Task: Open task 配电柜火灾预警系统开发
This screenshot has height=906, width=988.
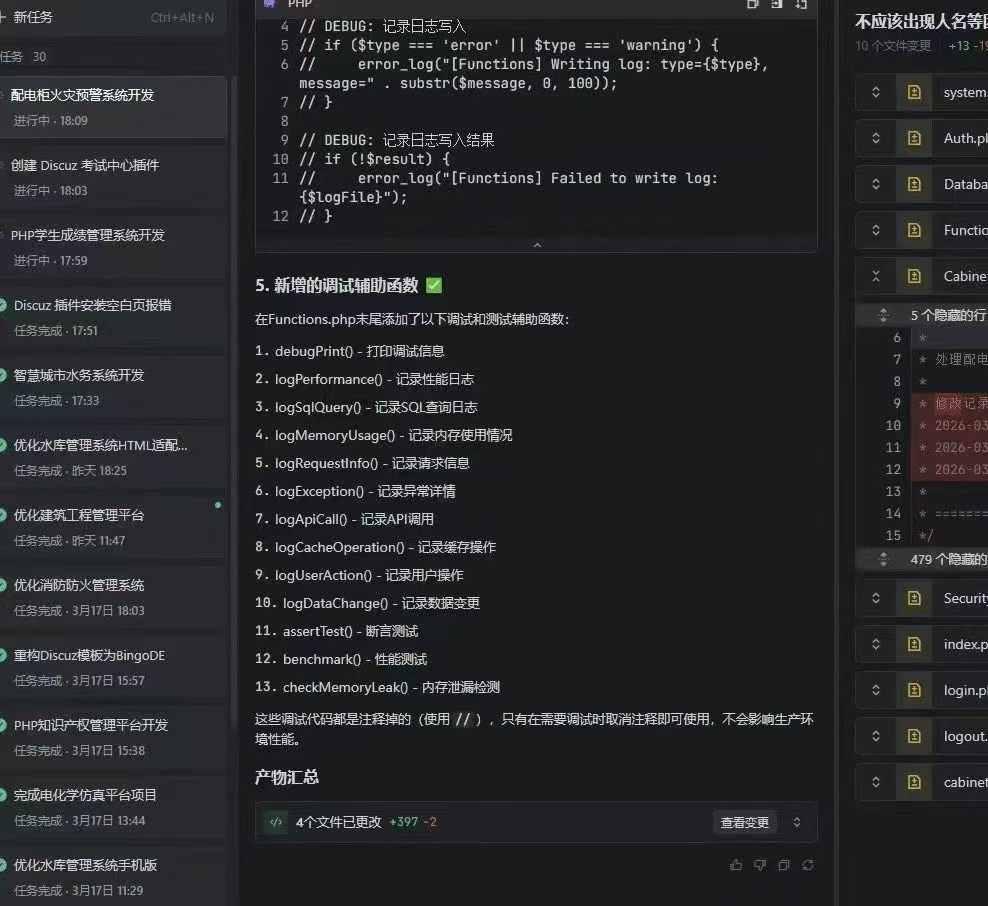Action: pyautogui.click(x=113, y=107)
